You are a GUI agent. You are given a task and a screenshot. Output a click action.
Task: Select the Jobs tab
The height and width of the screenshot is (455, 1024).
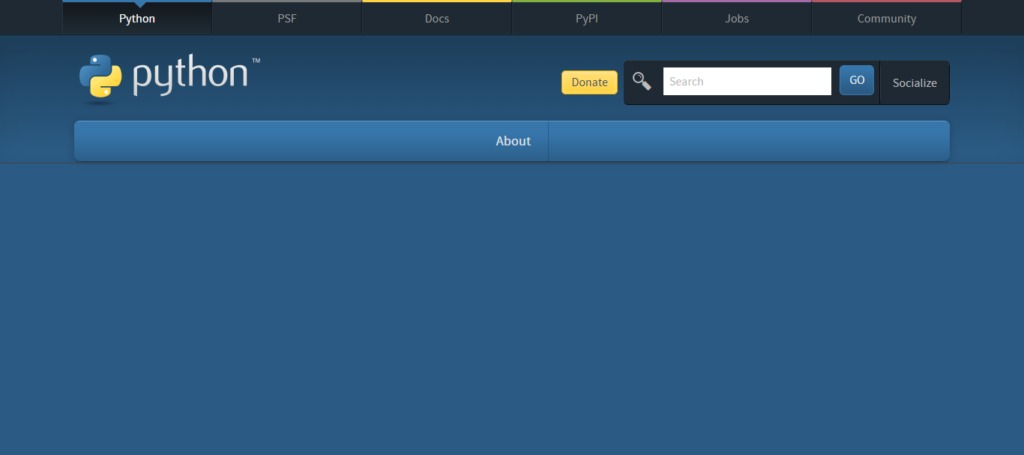pos(737,18)
